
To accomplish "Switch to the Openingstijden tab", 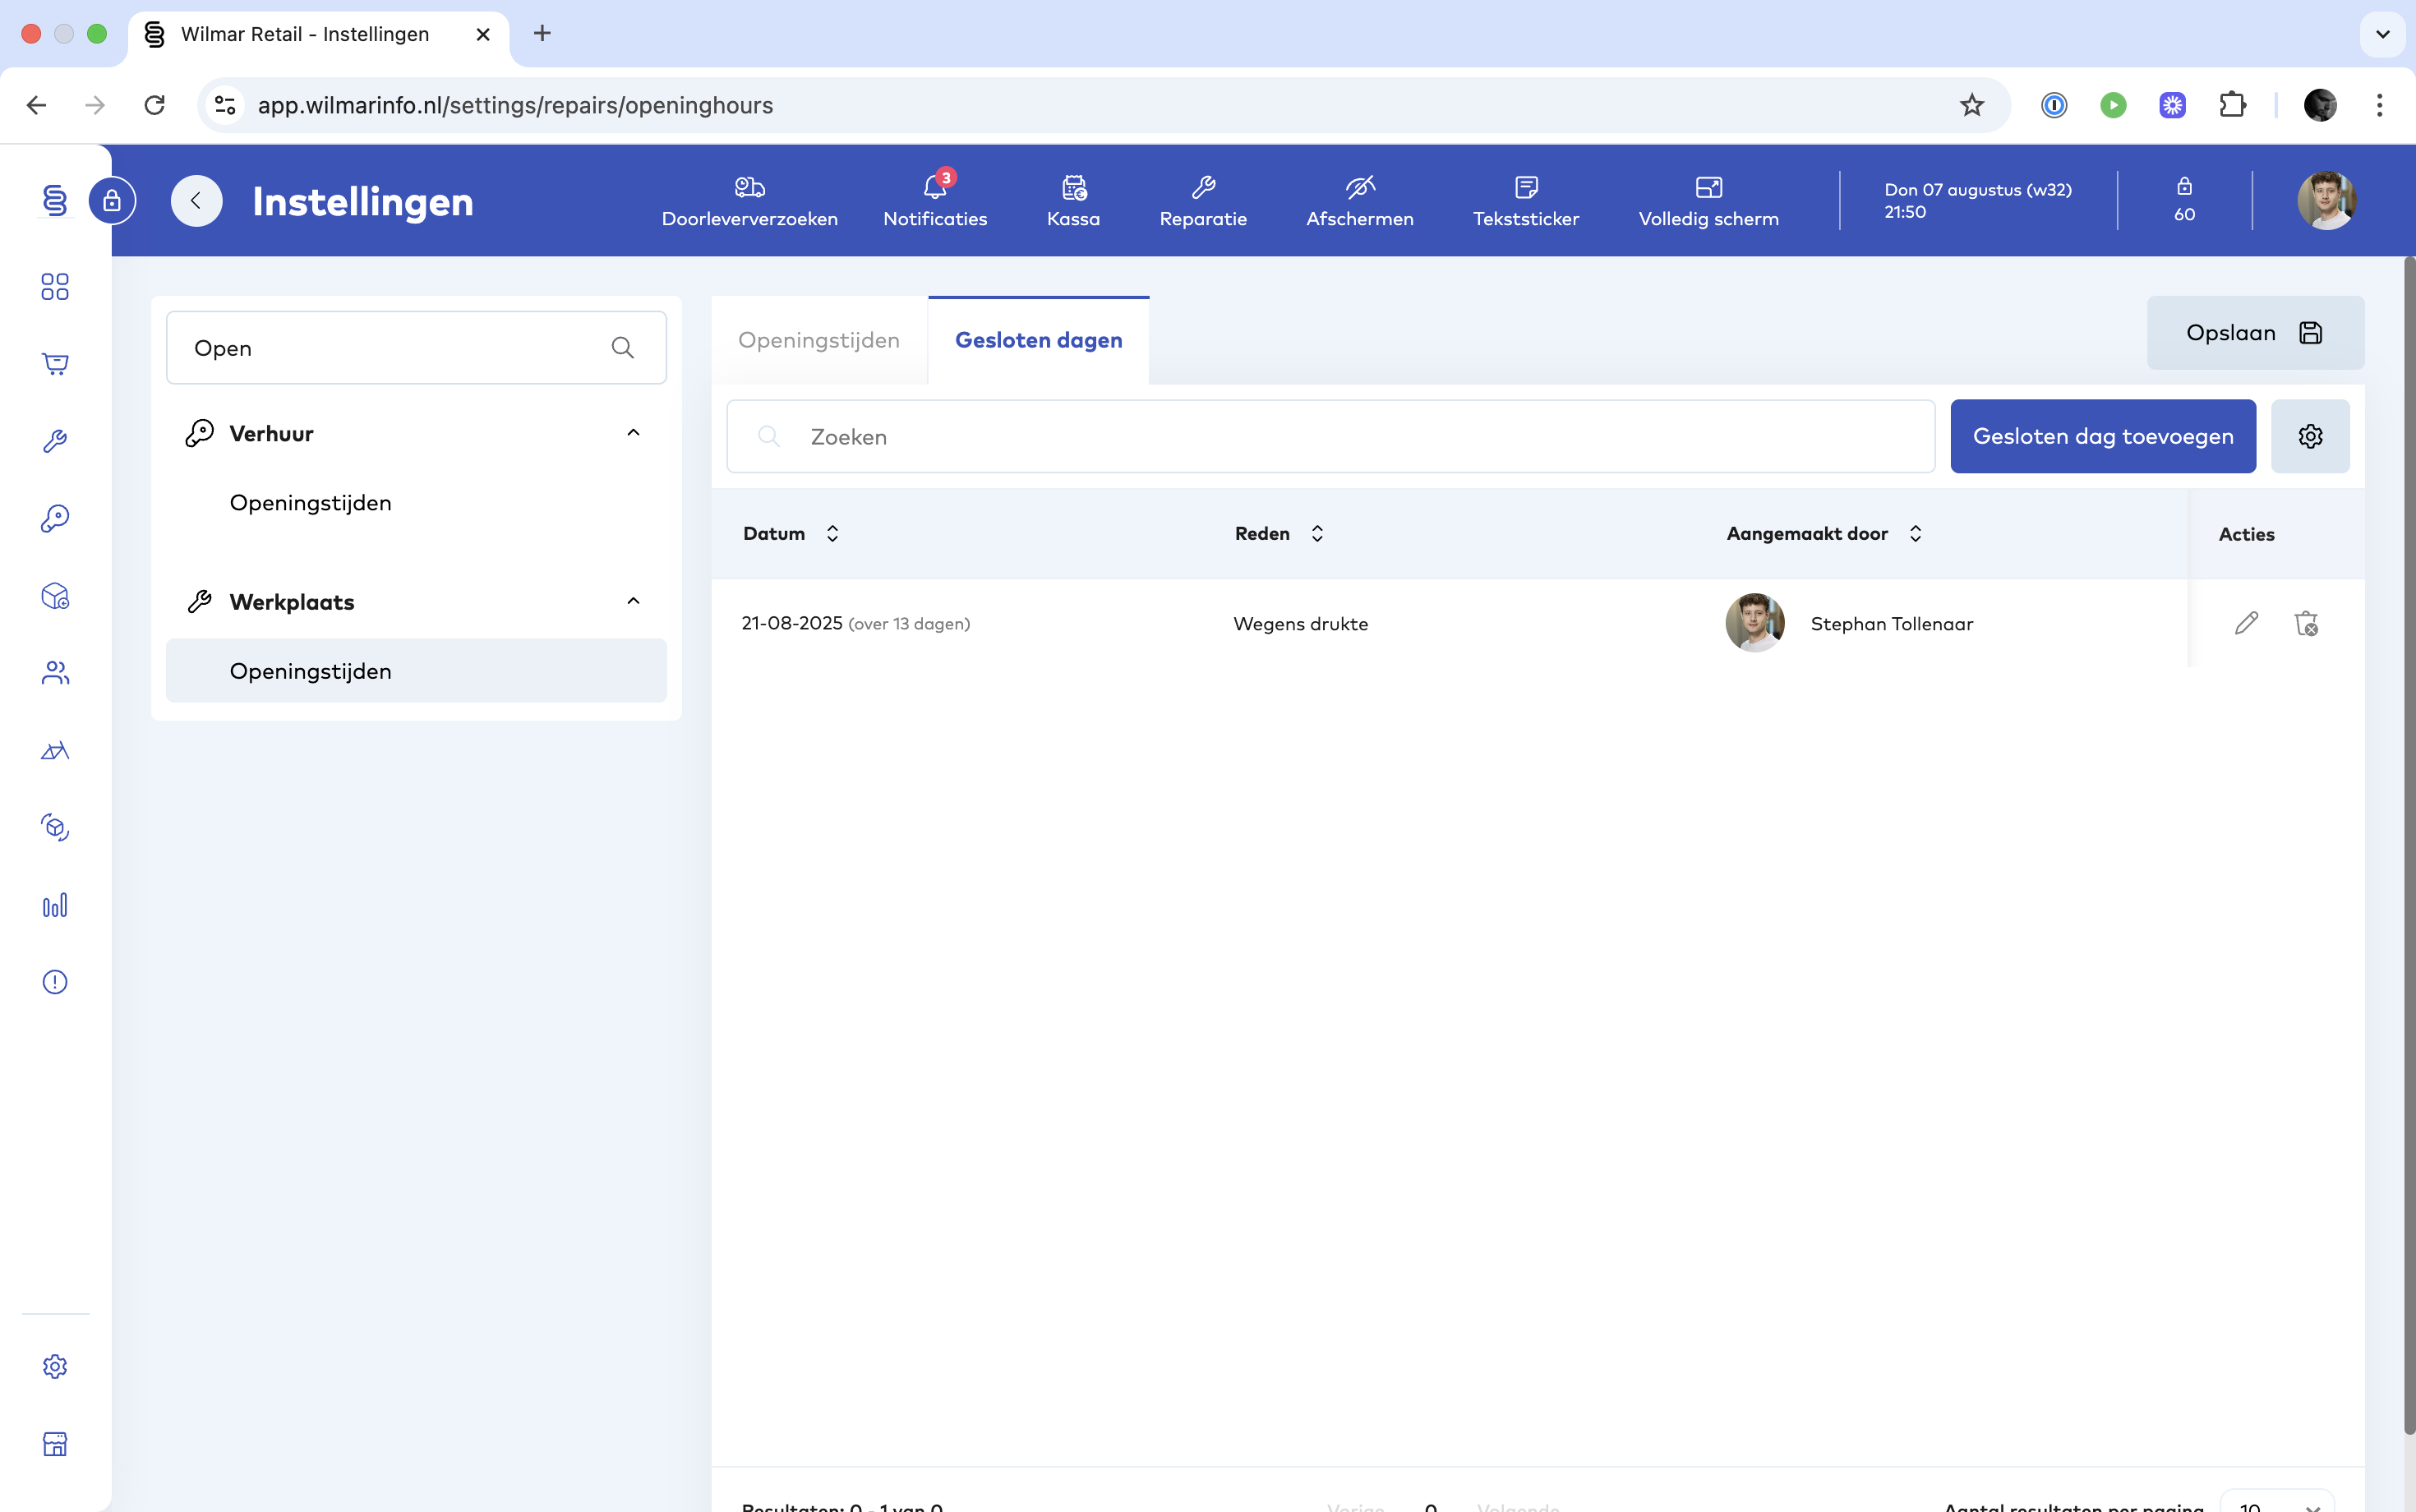I will click(x=819, y=340).
